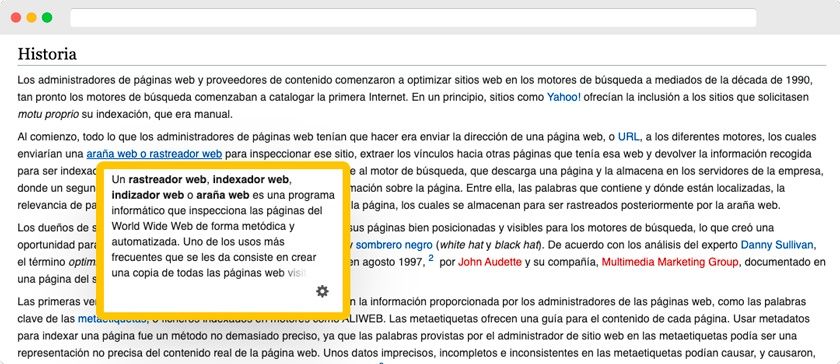Open the popup settings gear icon
The width and height of the screenshot is (840, 364).
[x=322, y=292]
